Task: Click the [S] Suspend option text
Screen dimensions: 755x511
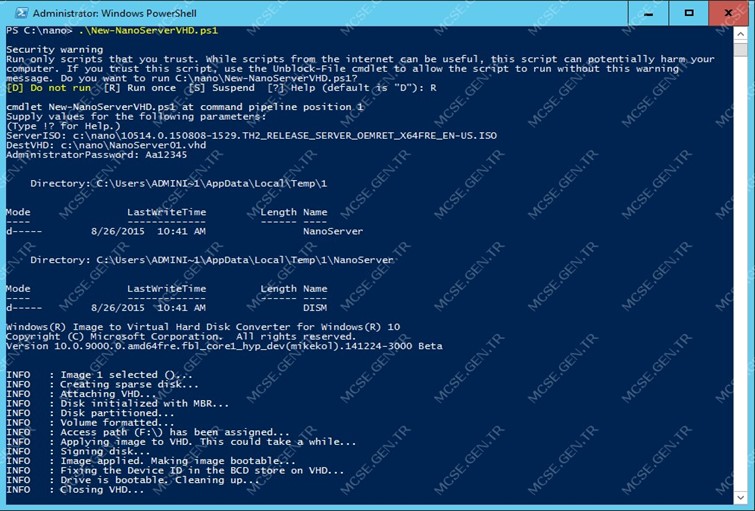Action: pyautogui.click(x=221, y=88)
